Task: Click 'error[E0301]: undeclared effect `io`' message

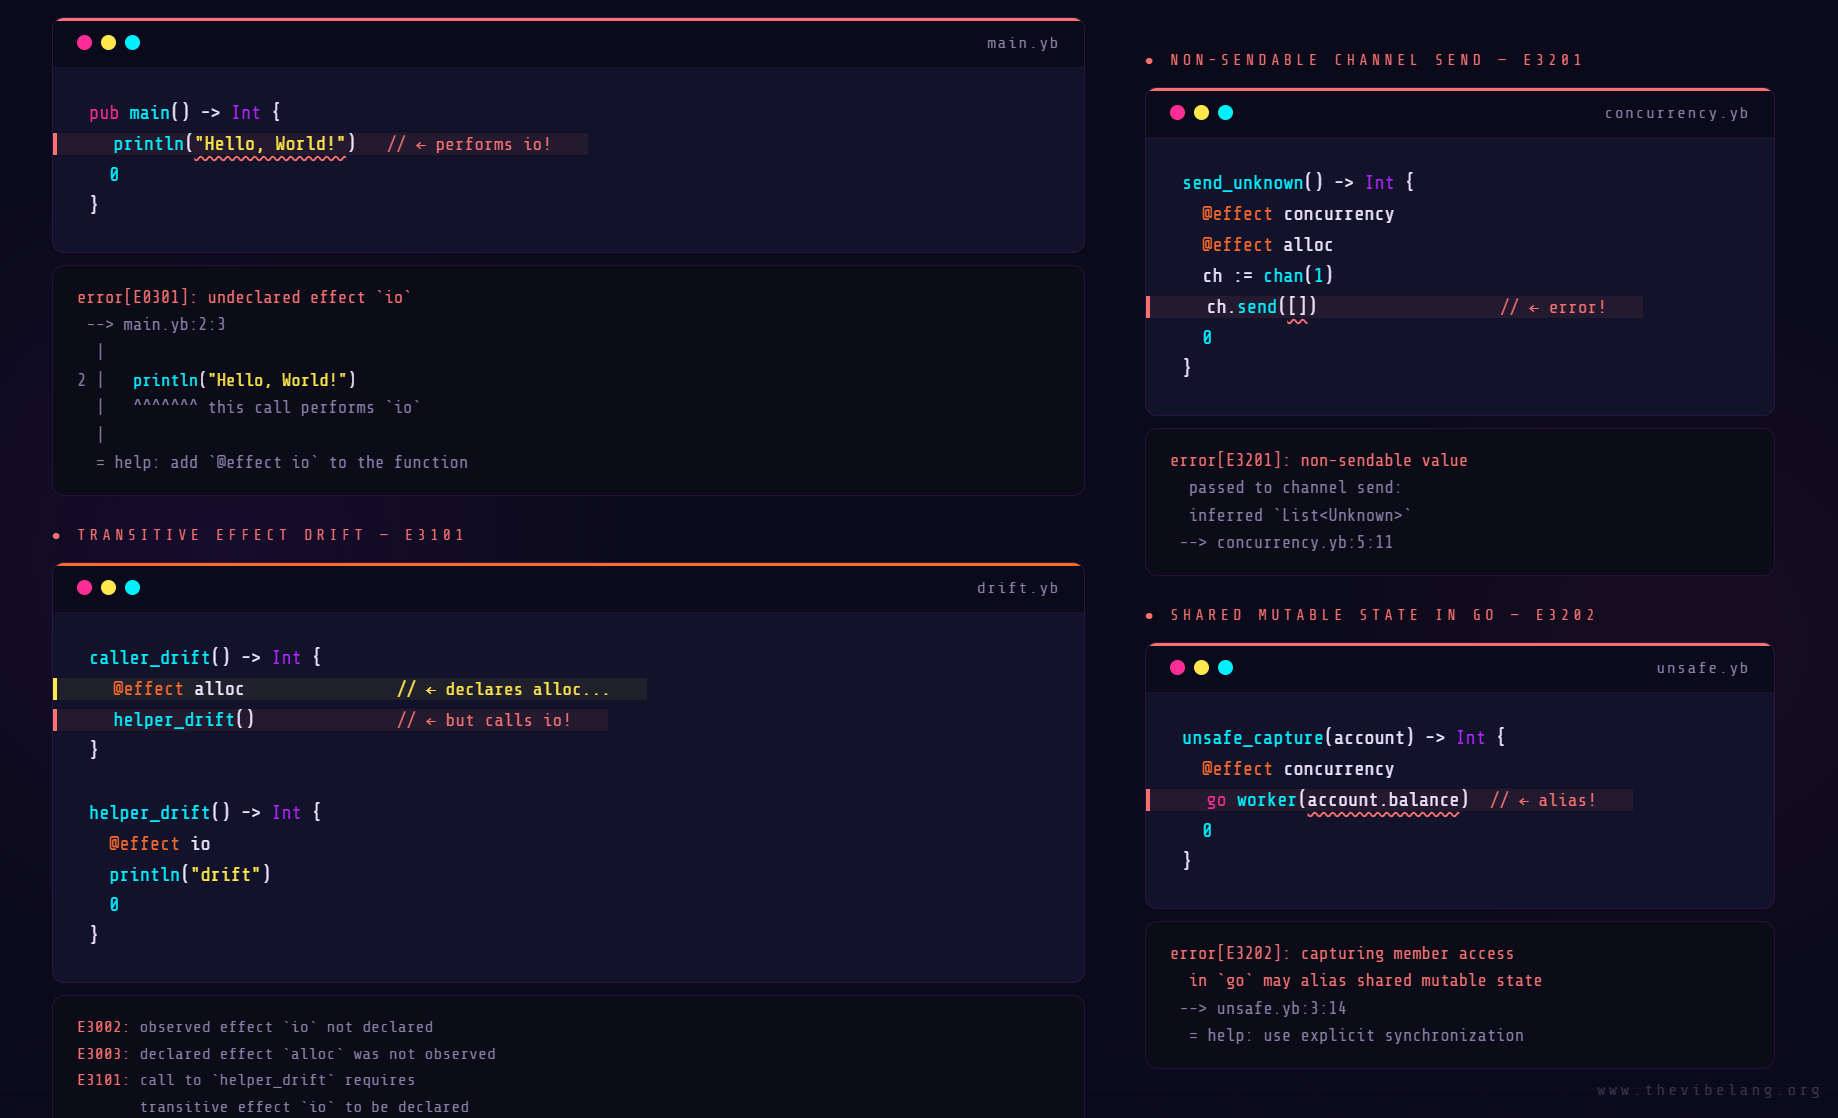Action: click(244, 297)
